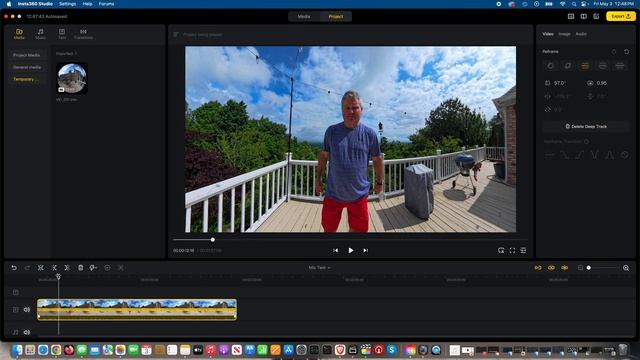
Task: Open Finder from the Dock
Action: coord(17,350)
